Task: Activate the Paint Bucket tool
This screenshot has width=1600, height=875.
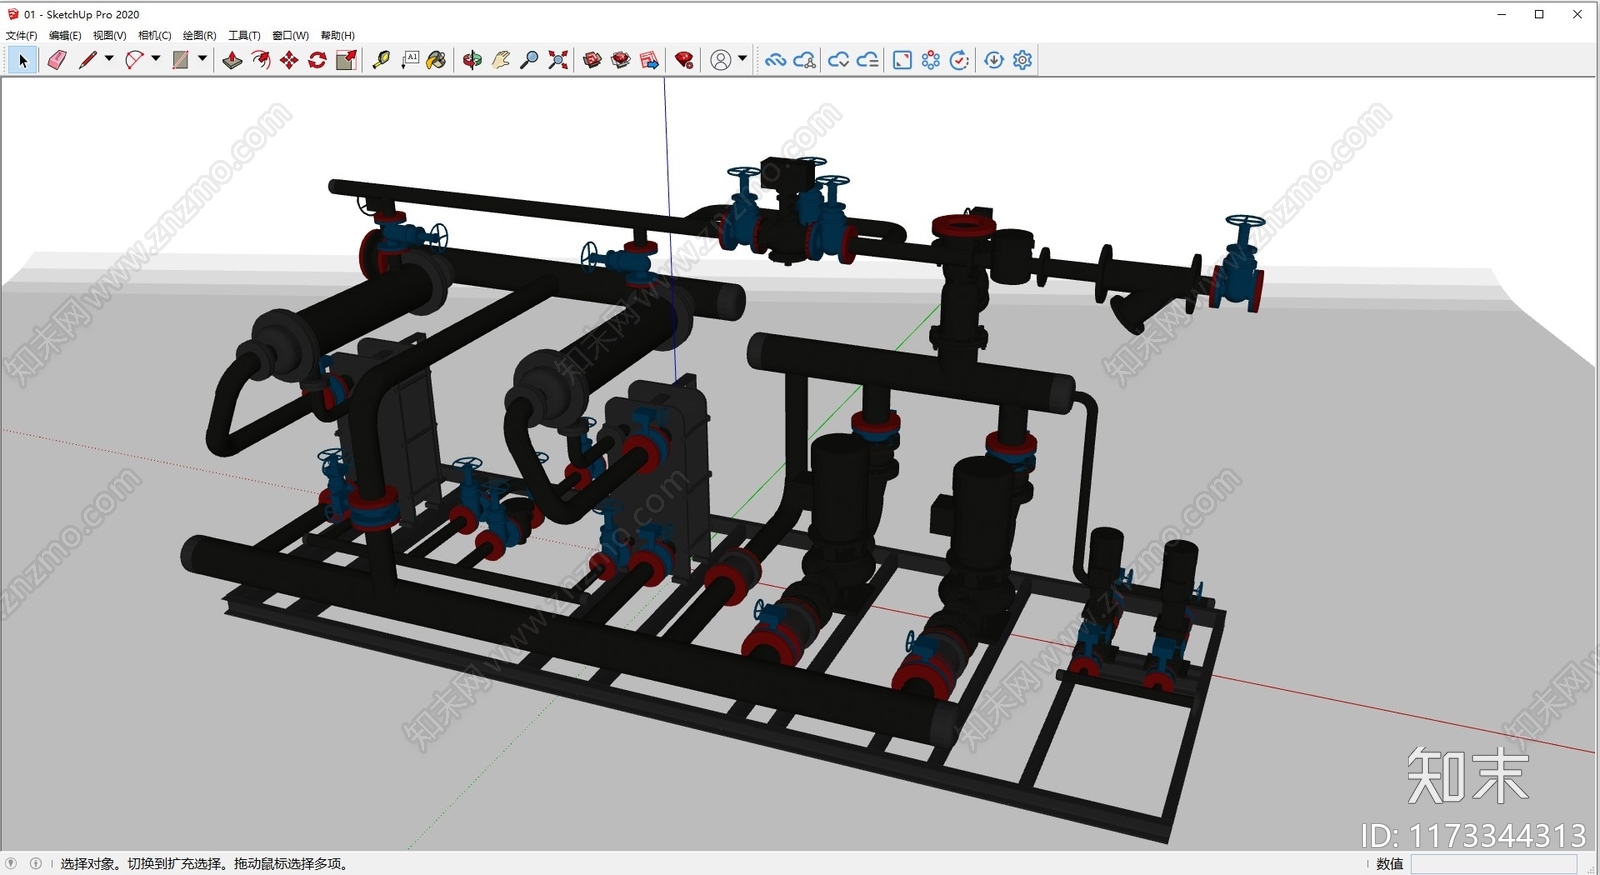Action: point(437,61)
